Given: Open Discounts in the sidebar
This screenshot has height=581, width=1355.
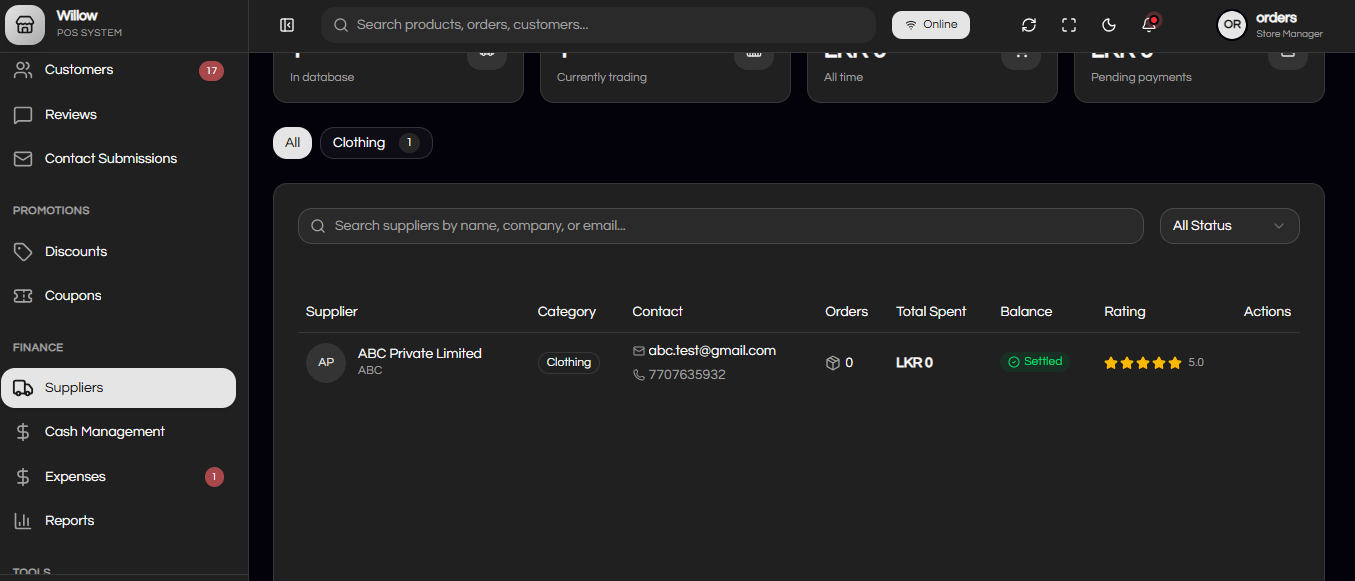Looking at the screenshot, I should pyautogui.click(x=118, y=252).
